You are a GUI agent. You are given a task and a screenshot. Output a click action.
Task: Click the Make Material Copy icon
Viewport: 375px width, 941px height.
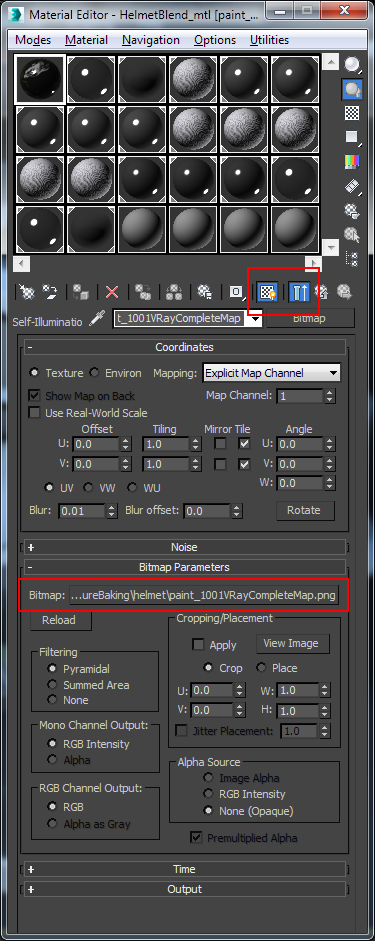point(143,292)
